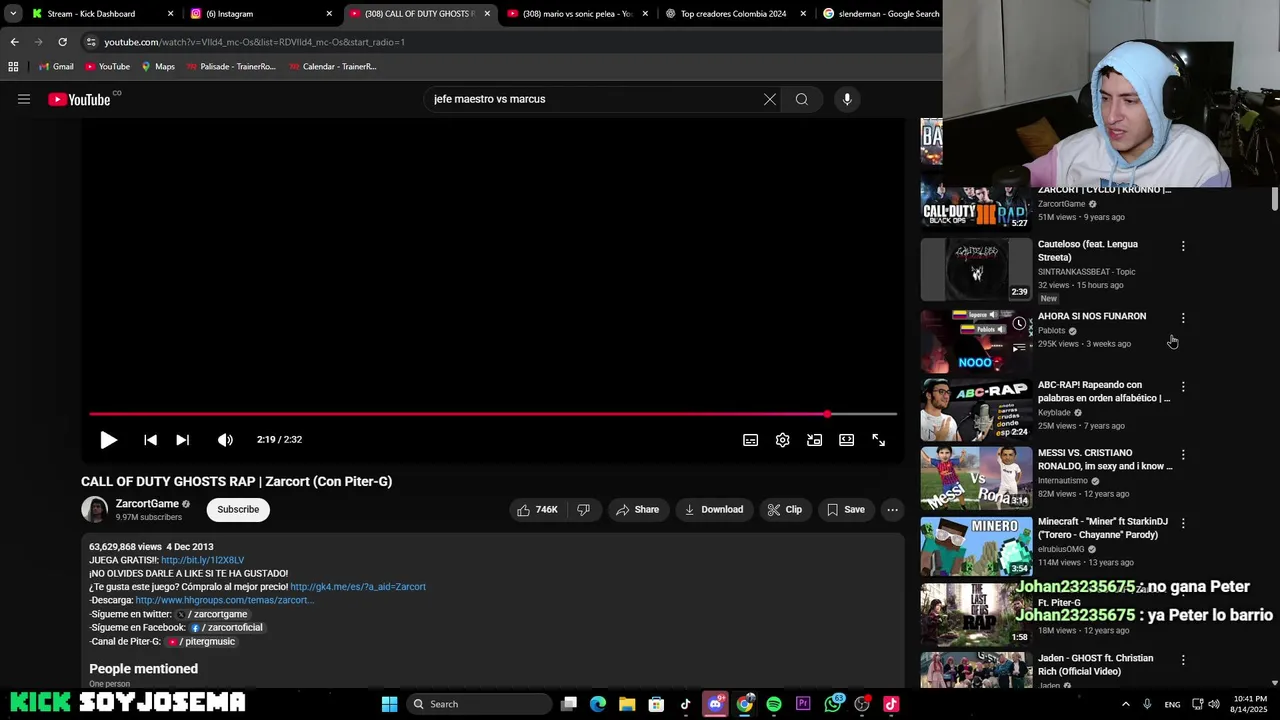Open the YouTube guide hamburger menu

click(24, 99)
